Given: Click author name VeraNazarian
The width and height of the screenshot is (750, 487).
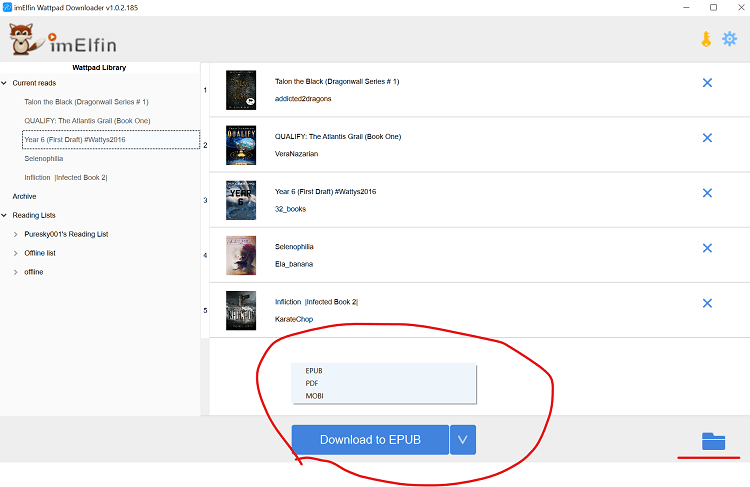Looking at the screenshot, I should click(x=296, y=154).
